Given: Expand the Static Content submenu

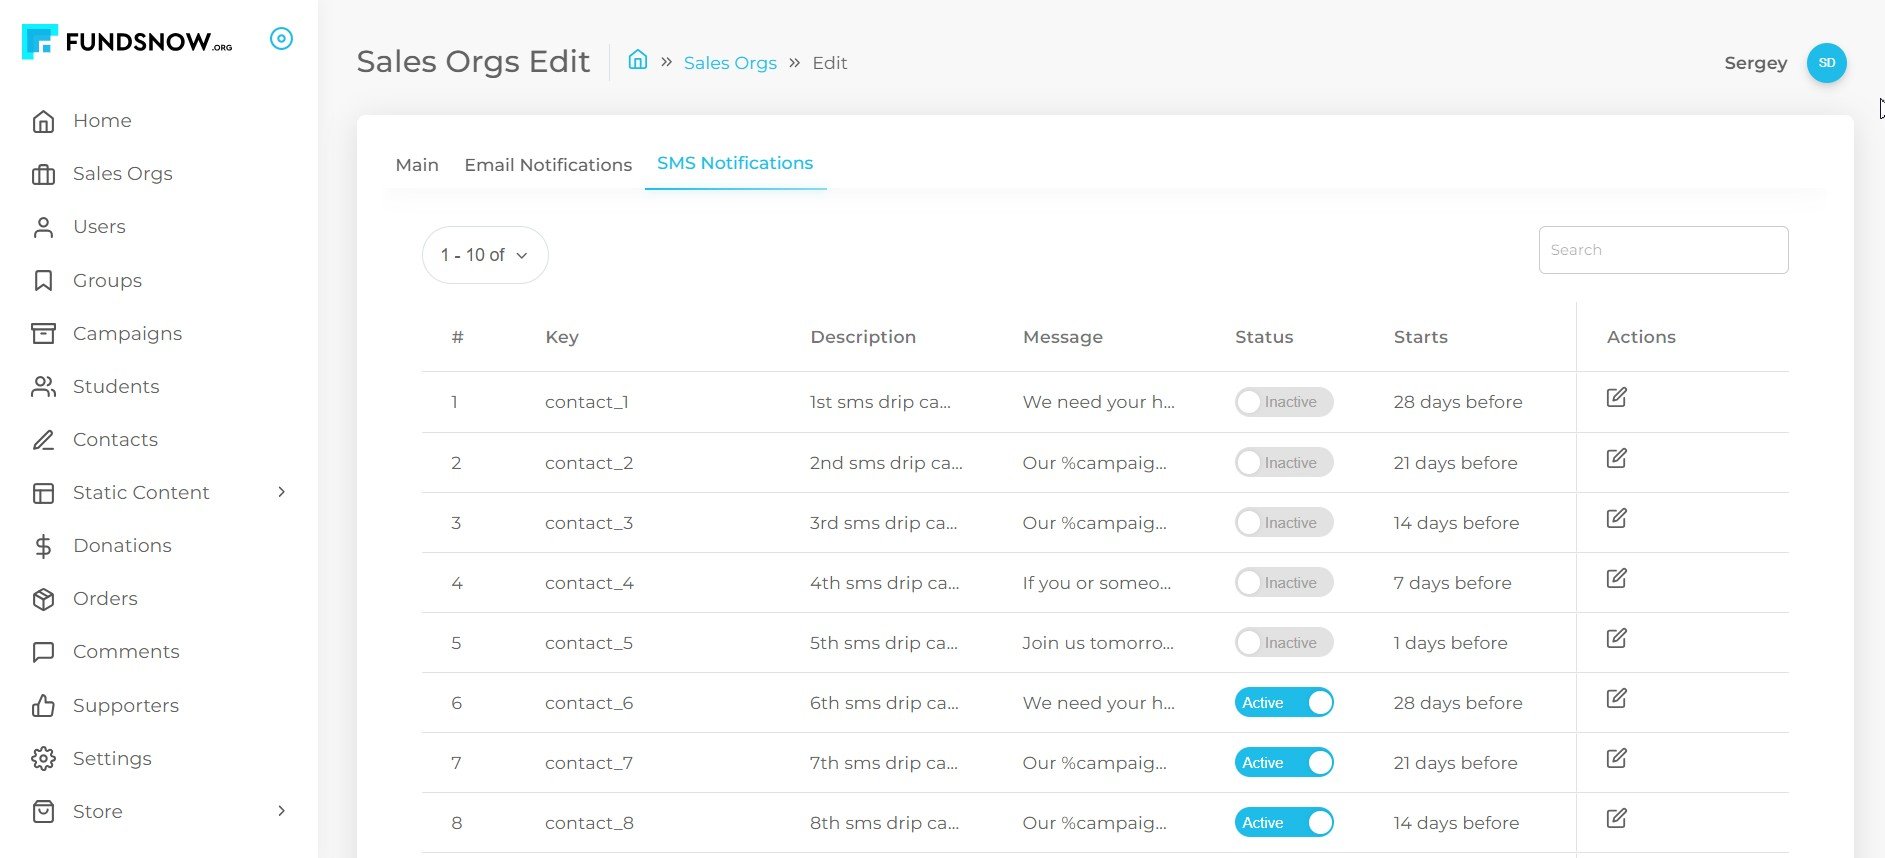Looking at the screenshot, I should (x=281, y=492).
